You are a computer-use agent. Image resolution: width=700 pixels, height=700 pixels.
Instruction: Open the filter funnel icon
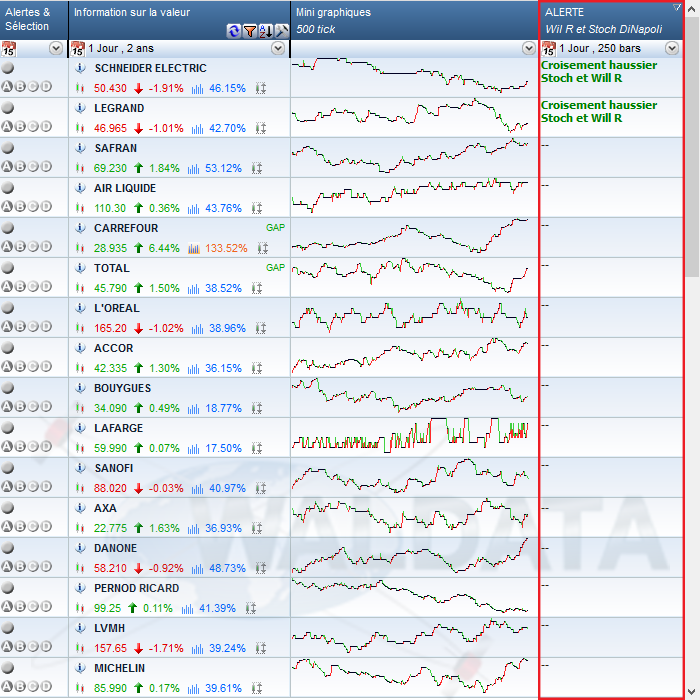[250, 31]
